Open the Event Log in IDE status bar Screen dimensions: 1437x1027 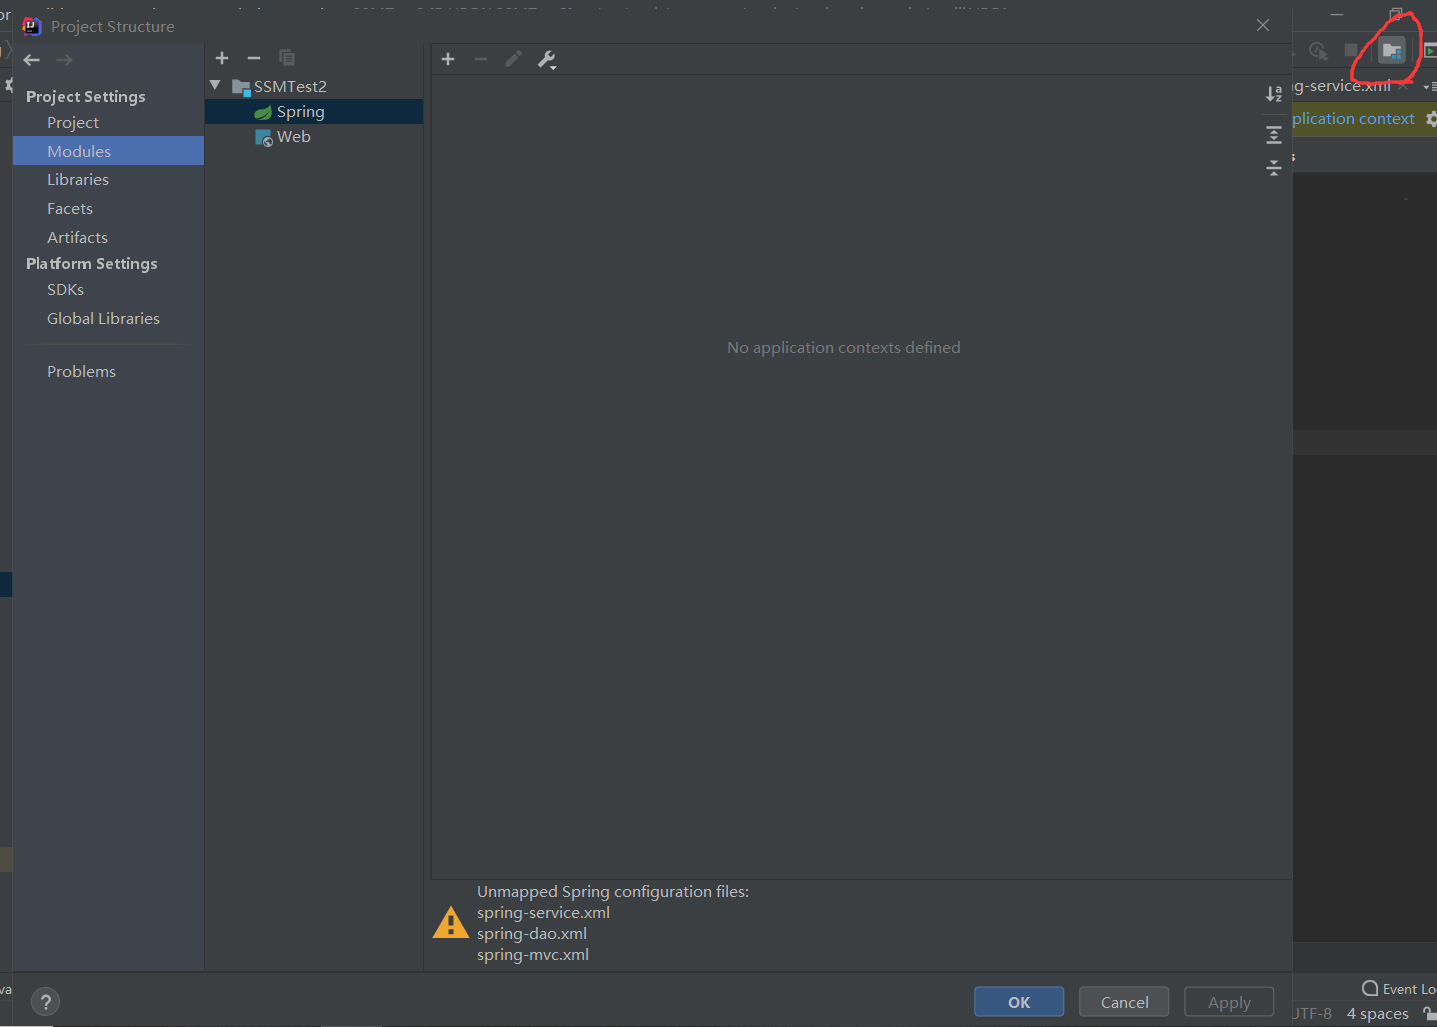point(1399,989)
